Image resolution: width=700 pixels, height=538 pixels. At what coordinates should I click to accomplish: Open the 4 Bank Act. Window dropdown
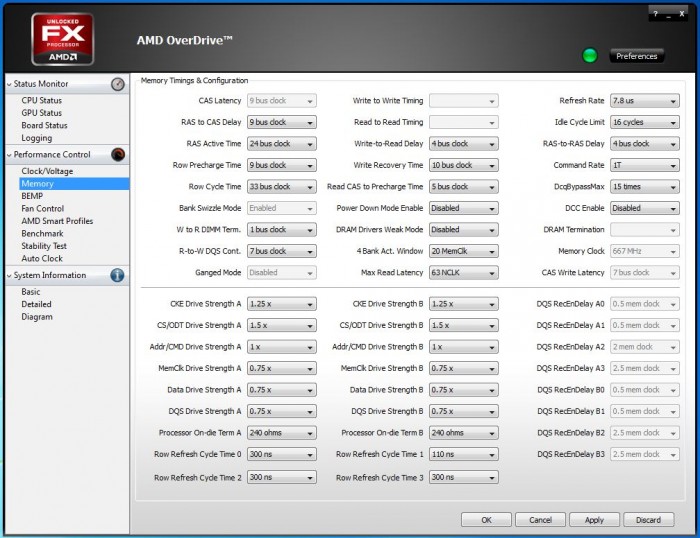pyautogui.click(x=463, y=251)
